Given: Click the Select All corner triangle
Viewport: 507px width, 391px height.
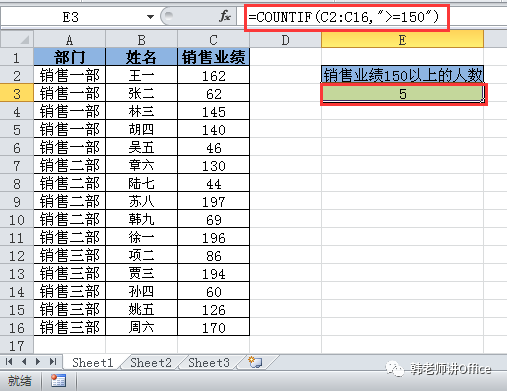Looking at the screenshot, I should [17, 40].
